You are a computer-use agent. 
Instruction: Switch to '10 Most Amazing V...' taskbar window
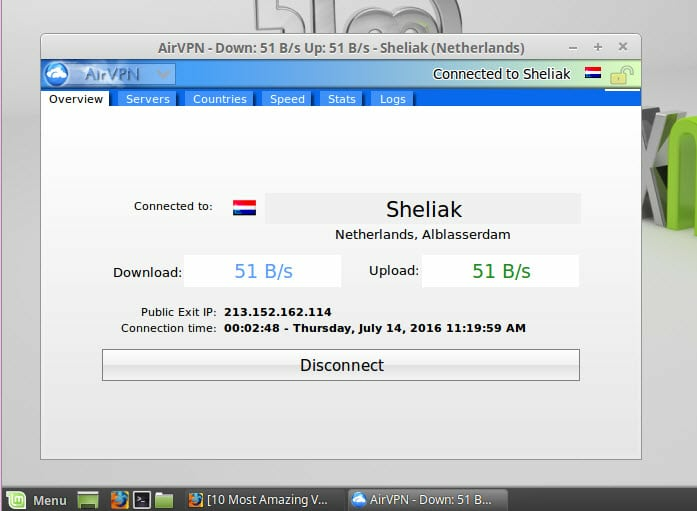(x=258, y=500)
